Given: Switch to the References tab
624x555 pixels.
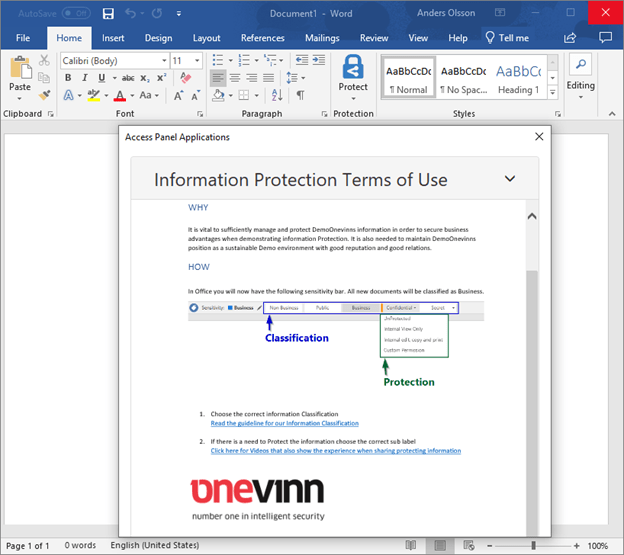Looking at the screenshot, I should [x=262, y=38].
